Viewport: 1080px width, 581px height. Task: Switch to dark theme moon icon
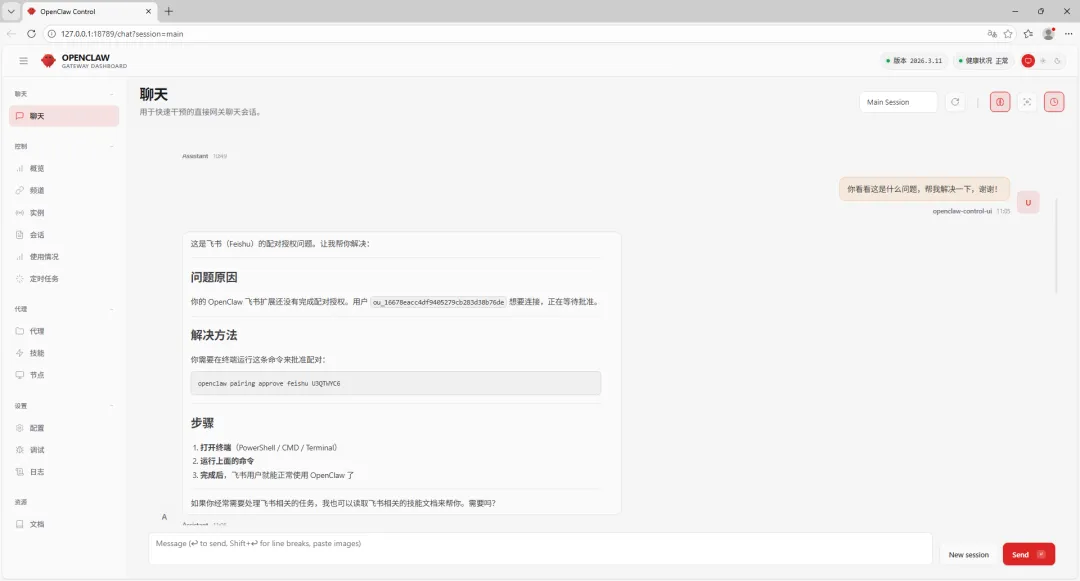click(1057, 61)
